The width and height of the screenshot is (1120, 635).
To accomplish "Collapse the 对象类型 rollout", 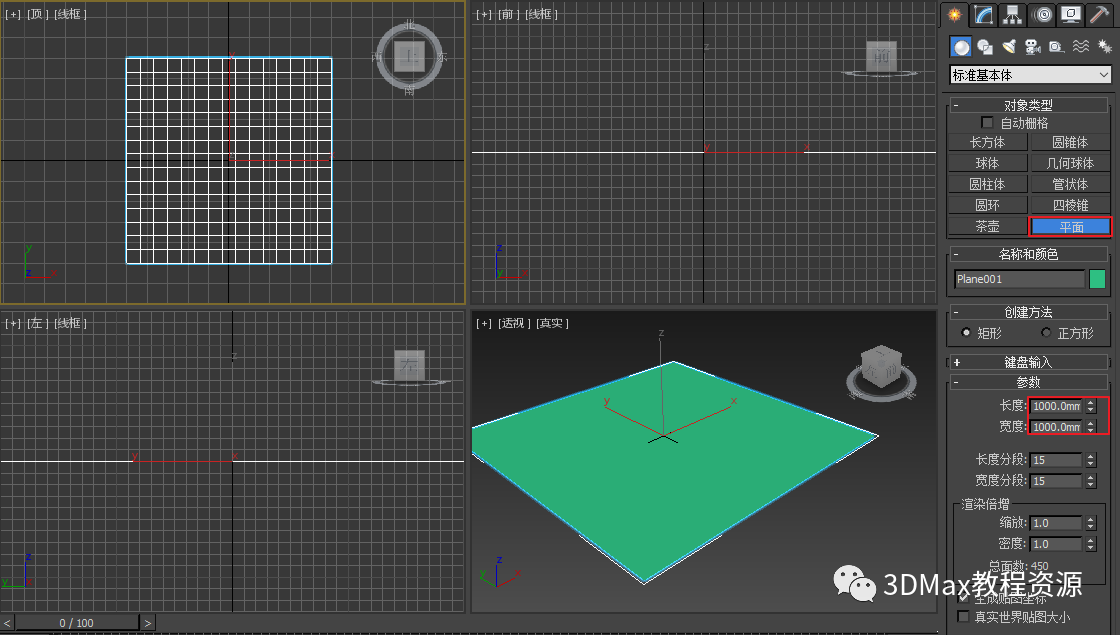I will (x=1028, y=105).
